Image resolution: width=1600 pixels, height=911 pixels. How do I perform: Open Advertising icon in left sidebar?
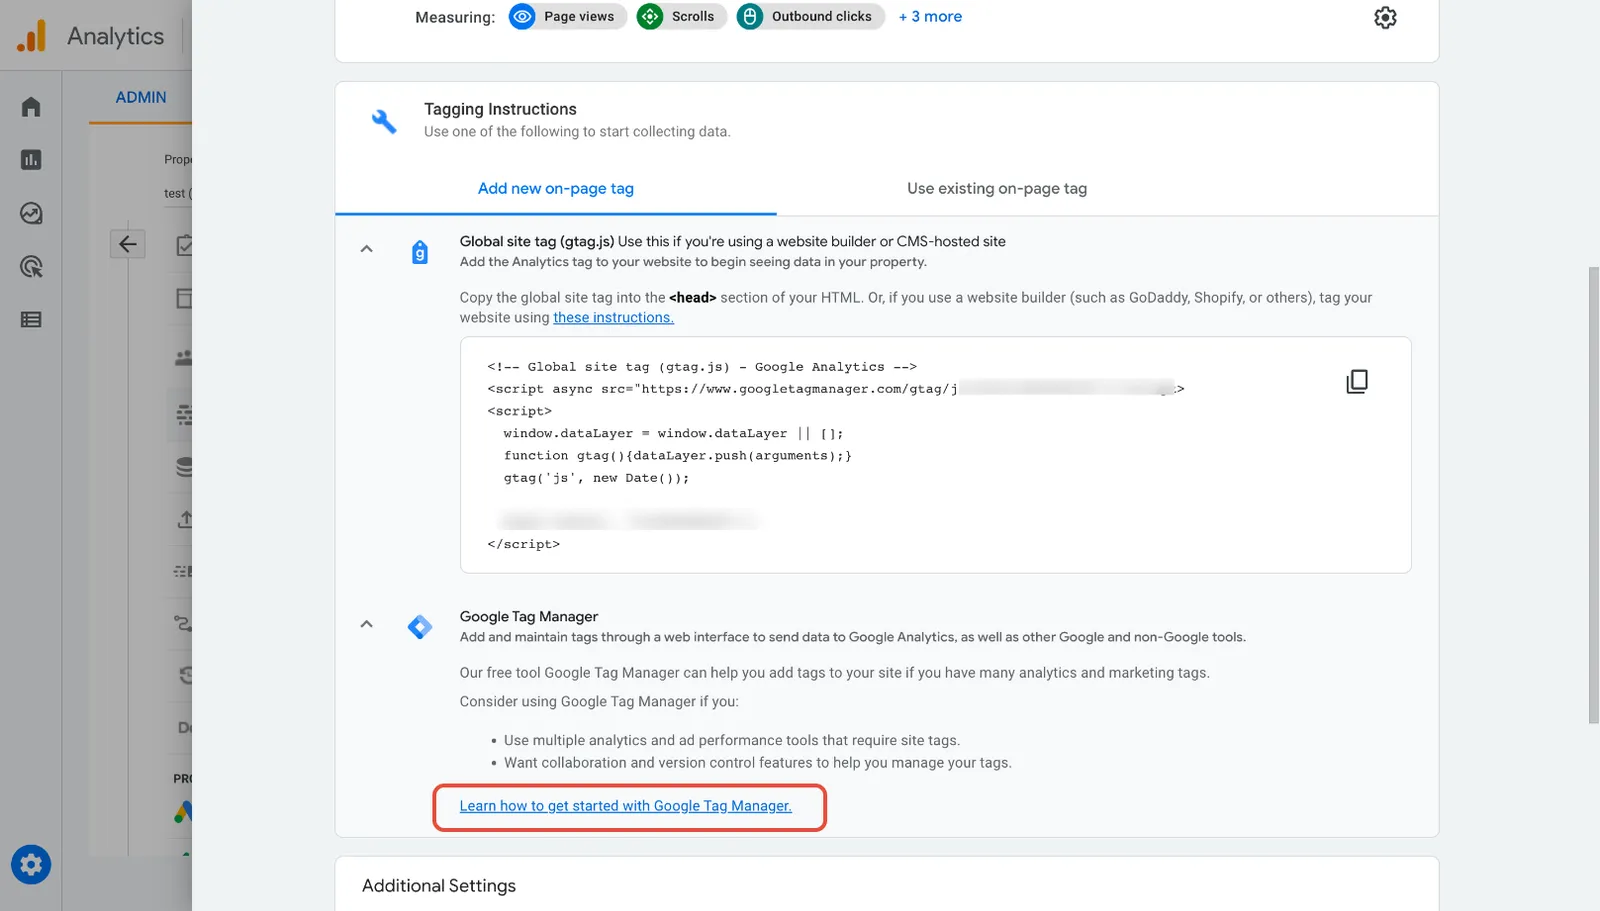pyautogui.click(x=31, y=266)
